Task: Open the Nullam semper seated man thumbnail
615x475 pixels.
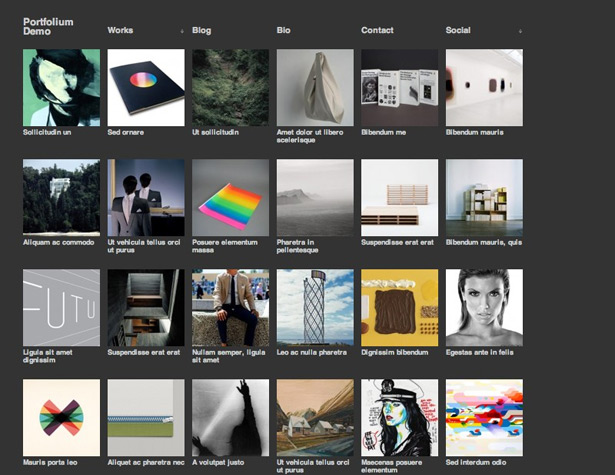Action: (x=230, y=308)
